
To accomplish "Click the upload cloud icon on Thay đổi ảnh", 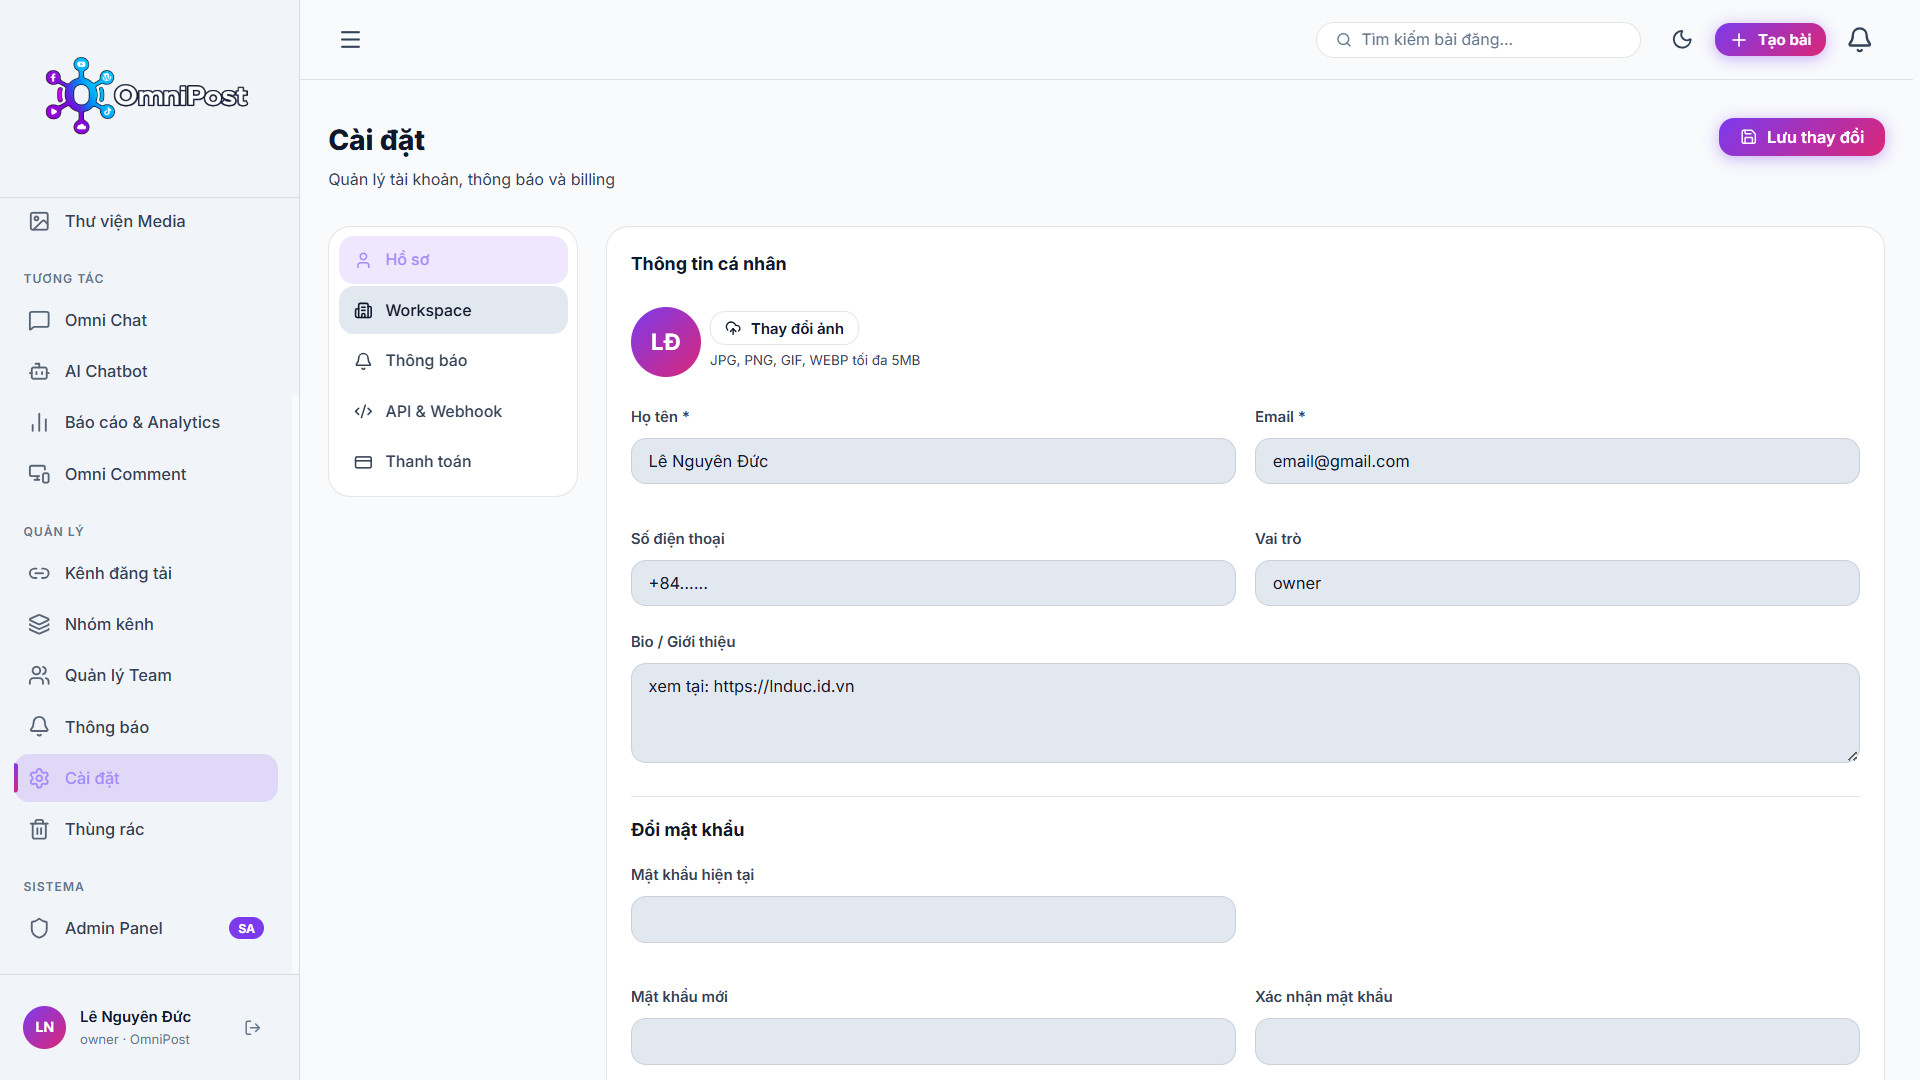I will coord(733,329).
